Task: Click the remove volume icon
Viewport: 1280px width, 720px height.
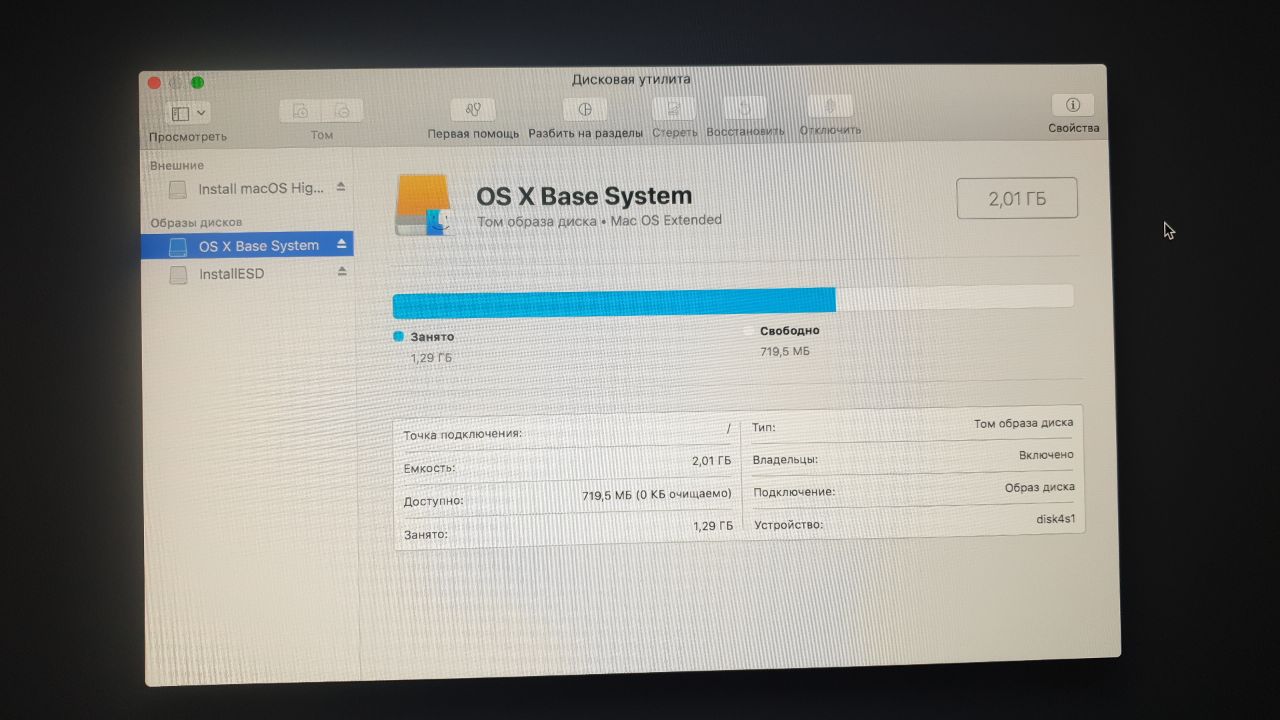Action: pos(343,111)
